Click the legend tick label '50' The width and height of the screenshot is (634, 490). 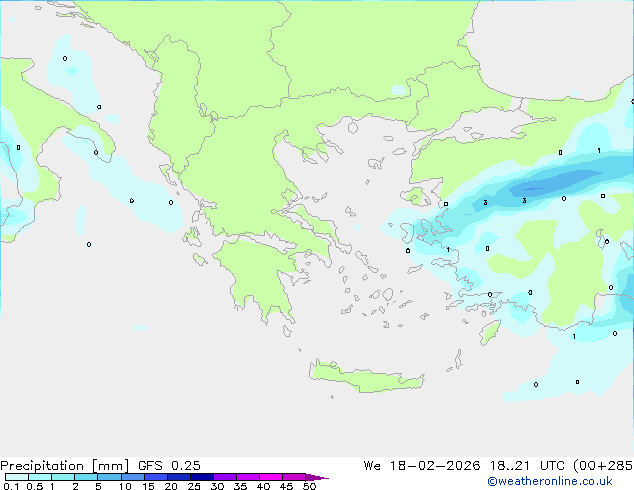(309, 486)
